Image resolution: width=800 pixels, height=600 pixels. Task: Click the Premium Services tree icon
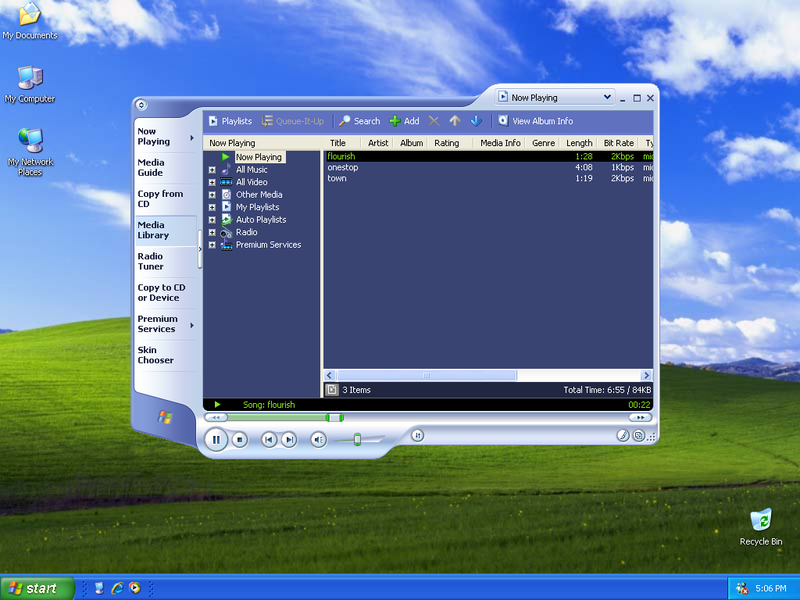(226, 244)
